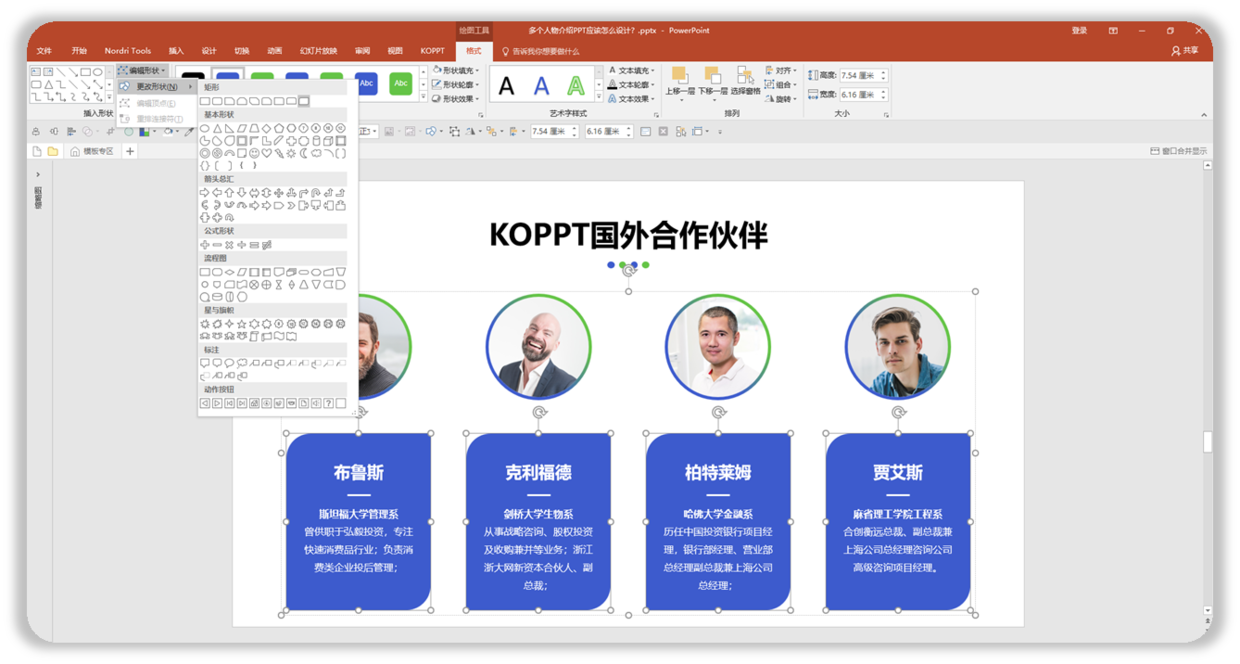Apply the blue Abc shape style
The height and width of the screenshot is (664, 1240).
(x=366, y=83)
